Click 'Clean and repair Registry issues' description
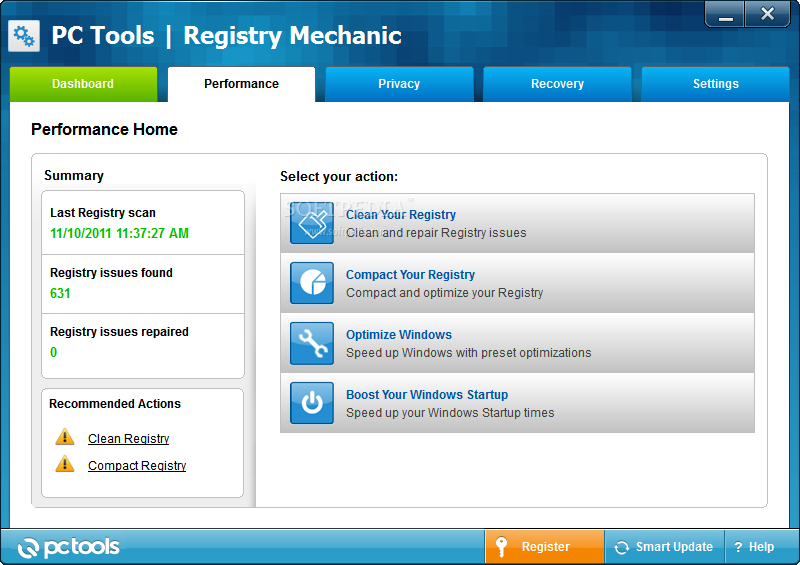 [436, 233]
